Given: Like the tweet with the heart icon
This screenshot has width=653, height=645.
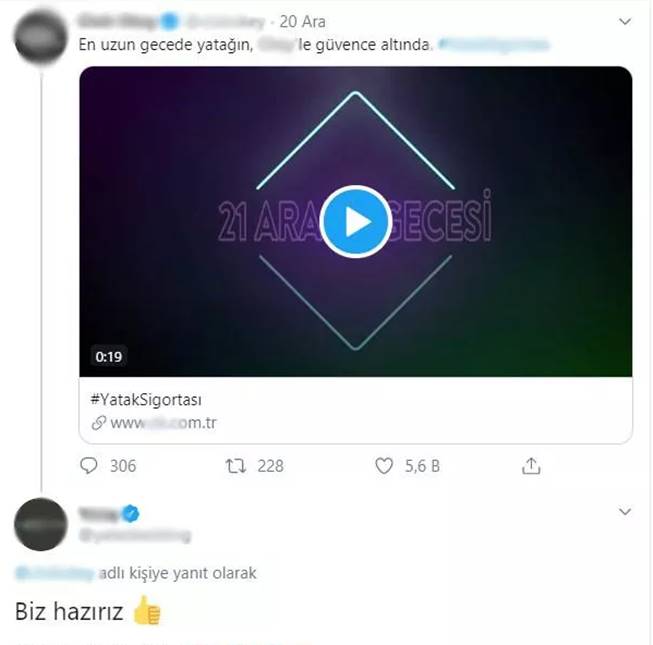Looking at the screenshot, I should 384,466.
